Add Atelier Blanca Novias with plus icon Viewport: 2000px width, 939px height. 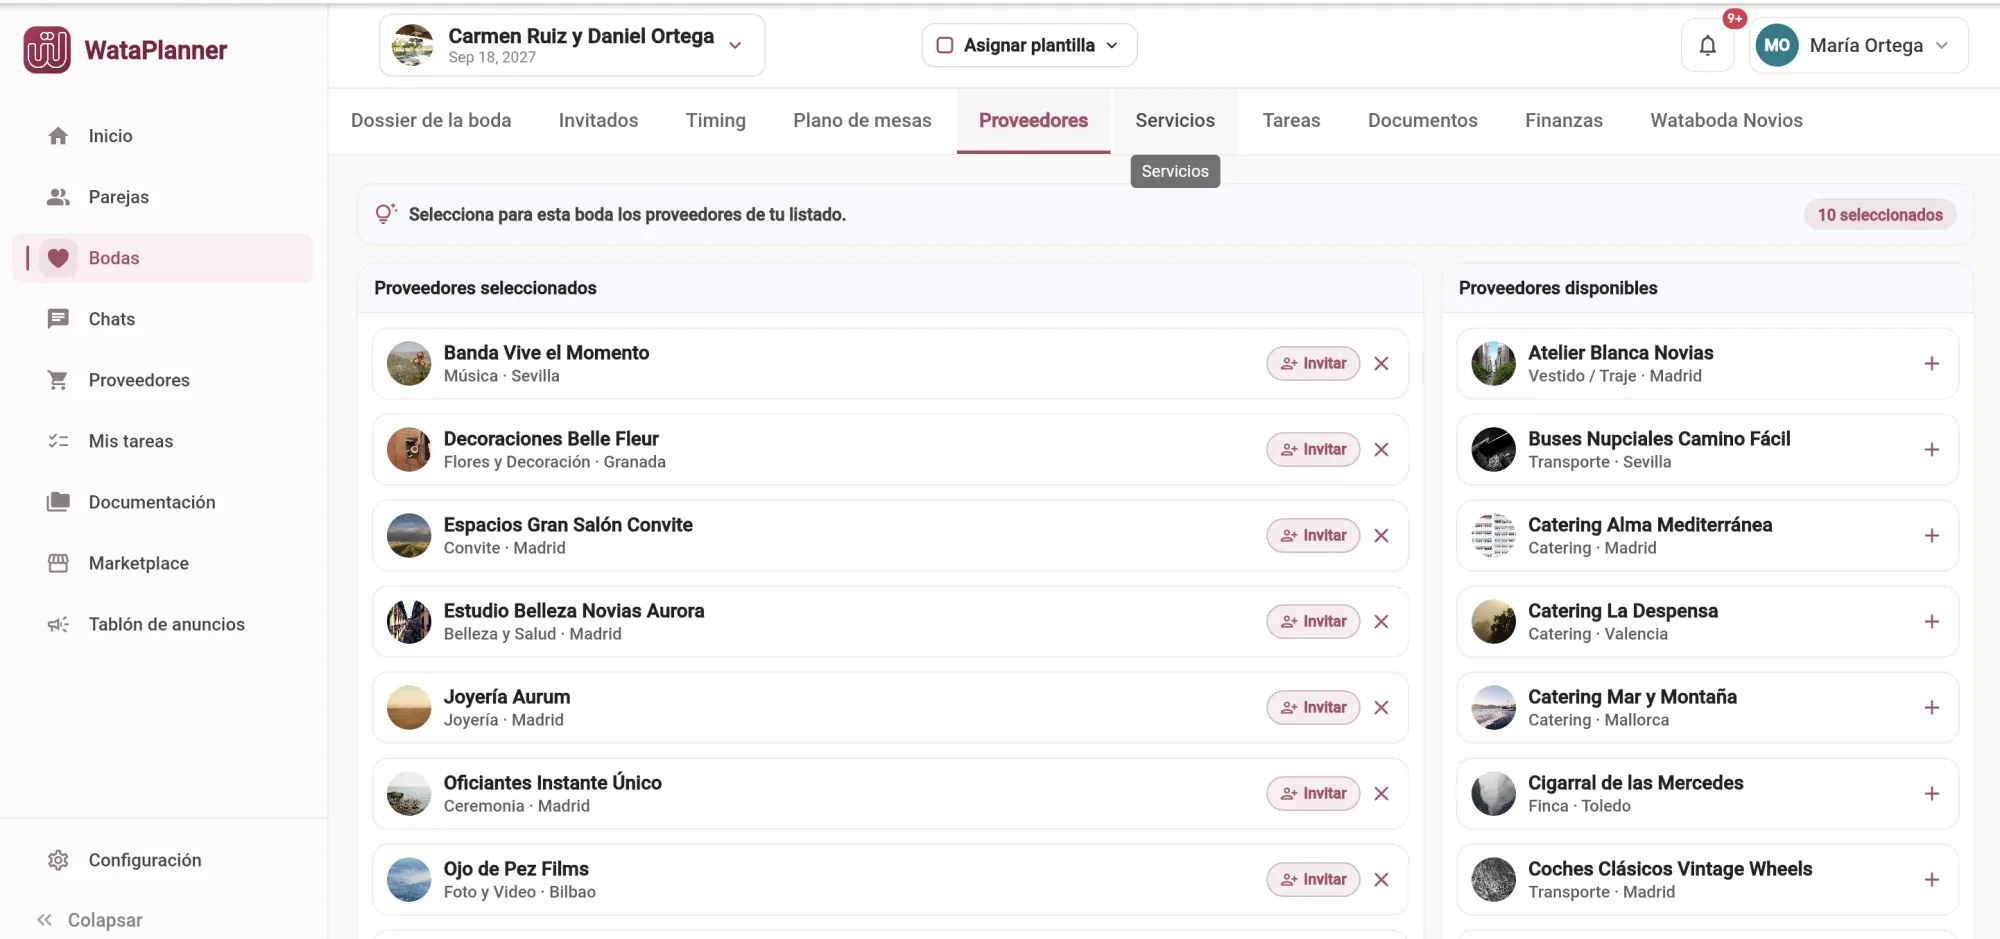pyautogui.click(x=1931, y=363)
